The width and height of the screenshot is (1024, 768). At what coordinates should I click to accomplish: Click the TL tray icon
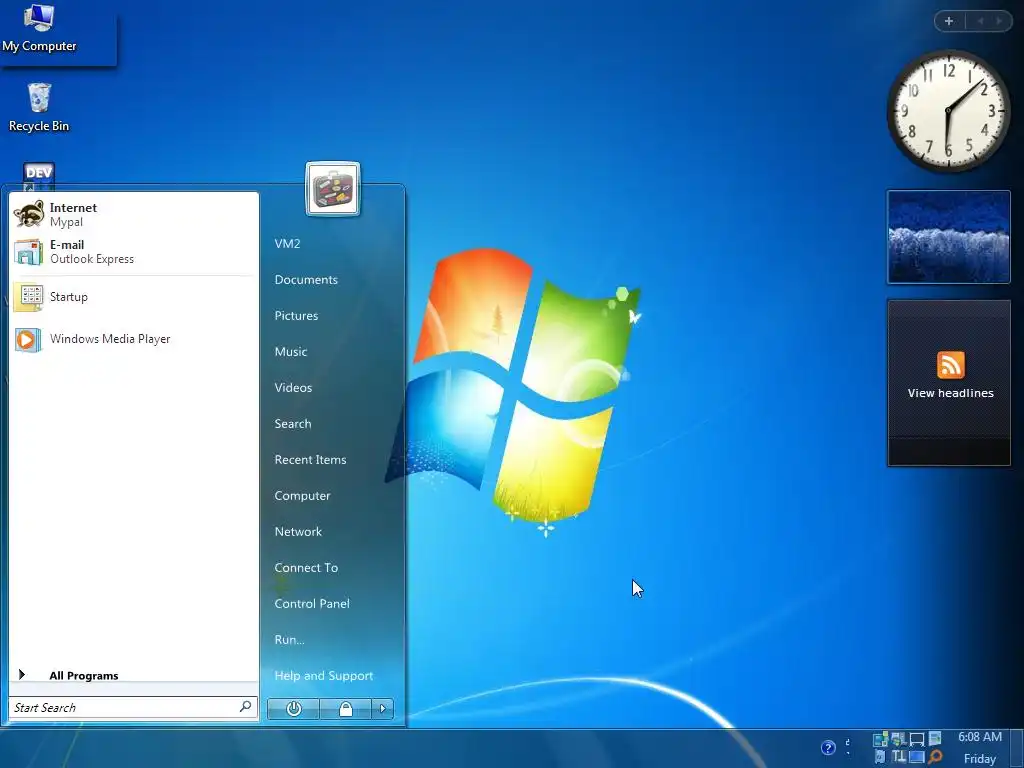coord(899,756)
